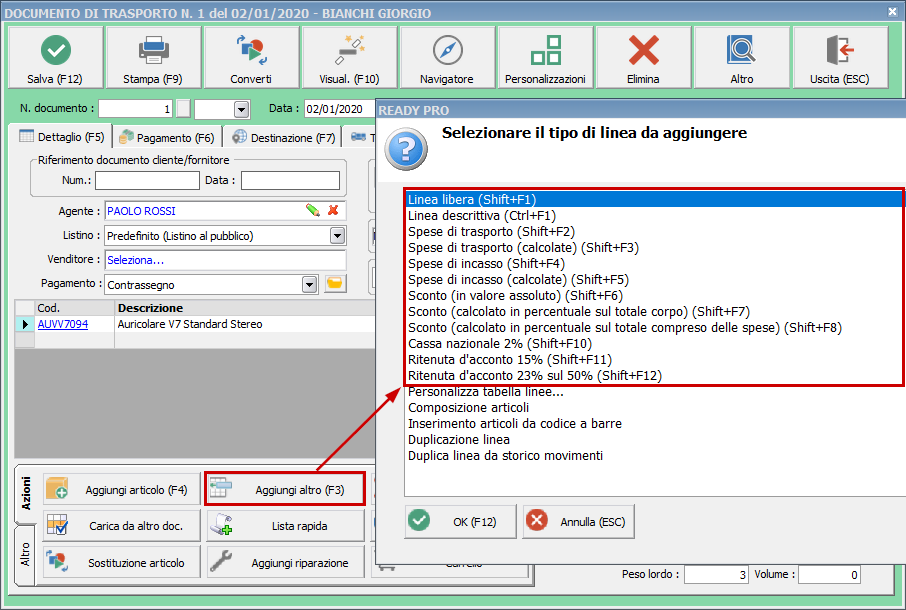This screenshot has width=906, height=610.
Task: Select Sconto (in valore assoluto) (Shift+F6)
Action: click(x=655, y=296)
